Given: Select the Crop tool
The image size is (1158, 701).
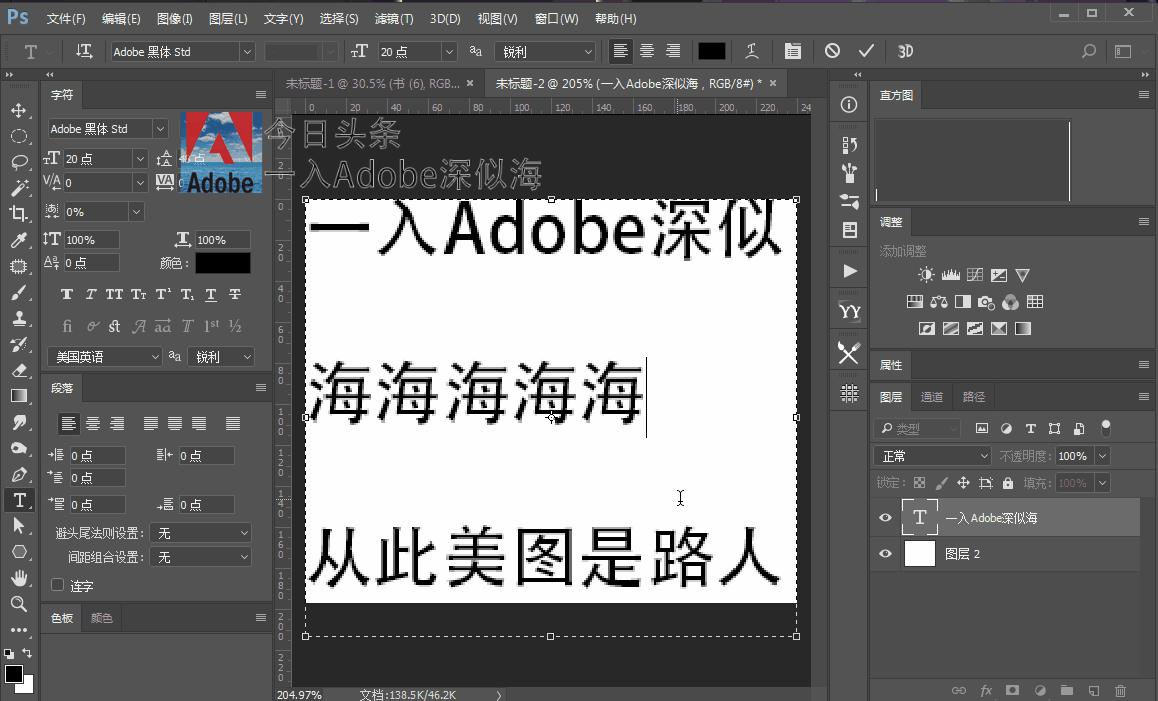Looking at the screenshot, I should [16, 211].
